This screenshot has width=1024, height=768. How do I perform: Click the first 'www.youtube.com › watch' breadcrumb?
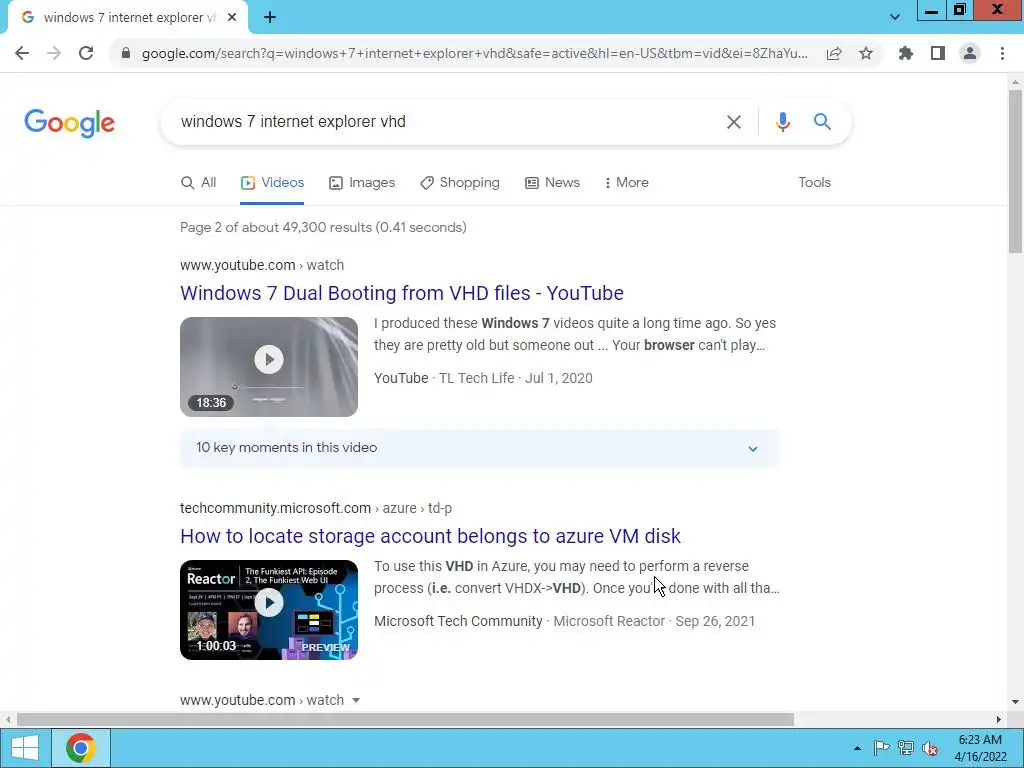262,265
